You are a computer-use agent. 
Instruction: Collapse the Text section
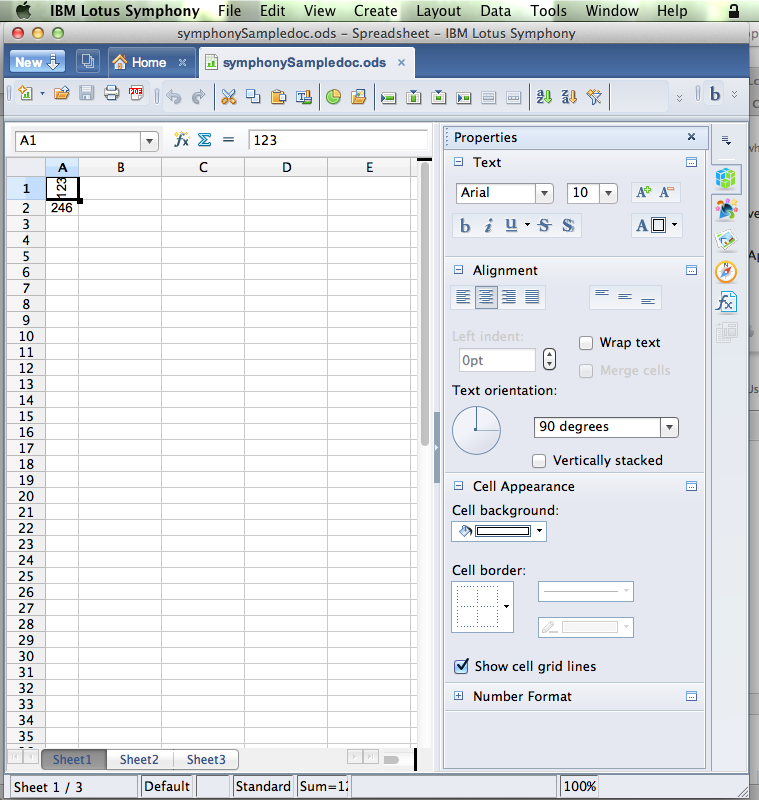459,162
